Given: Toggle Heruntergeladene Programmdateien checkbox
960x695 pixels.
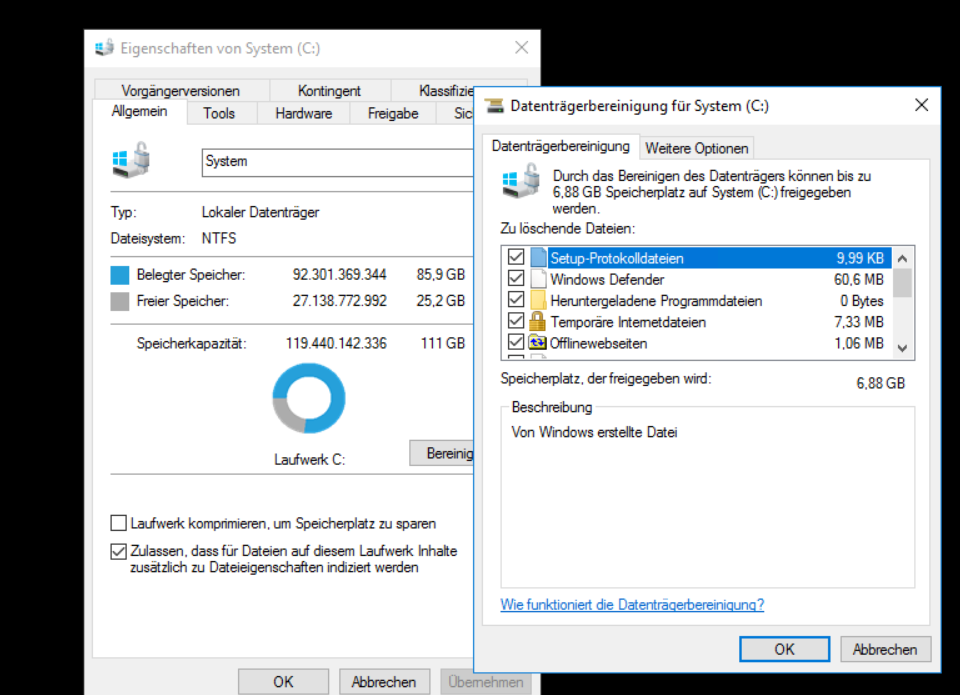Looking at the screenshot, I should tap(516, 300).
